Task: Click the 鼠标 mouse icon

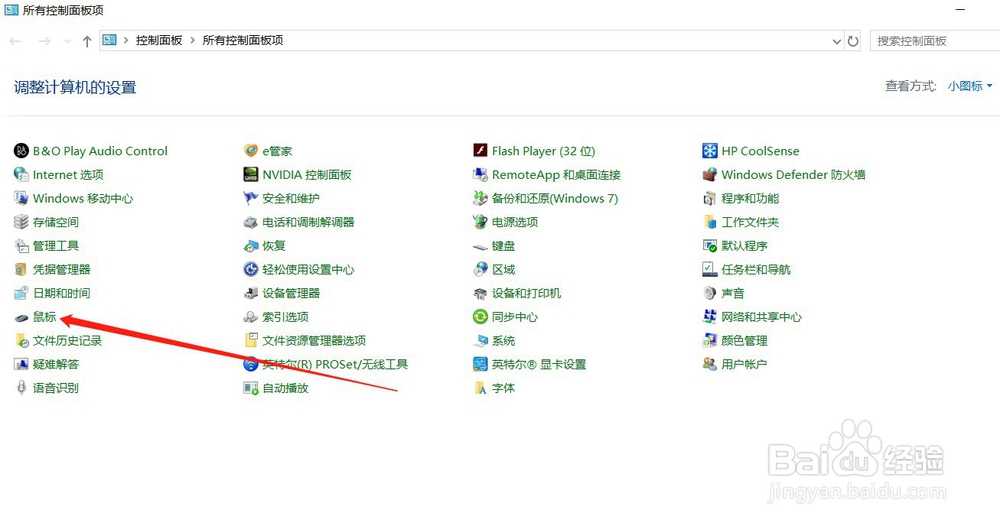Action: pyautogui.click(x=21, y=317)
